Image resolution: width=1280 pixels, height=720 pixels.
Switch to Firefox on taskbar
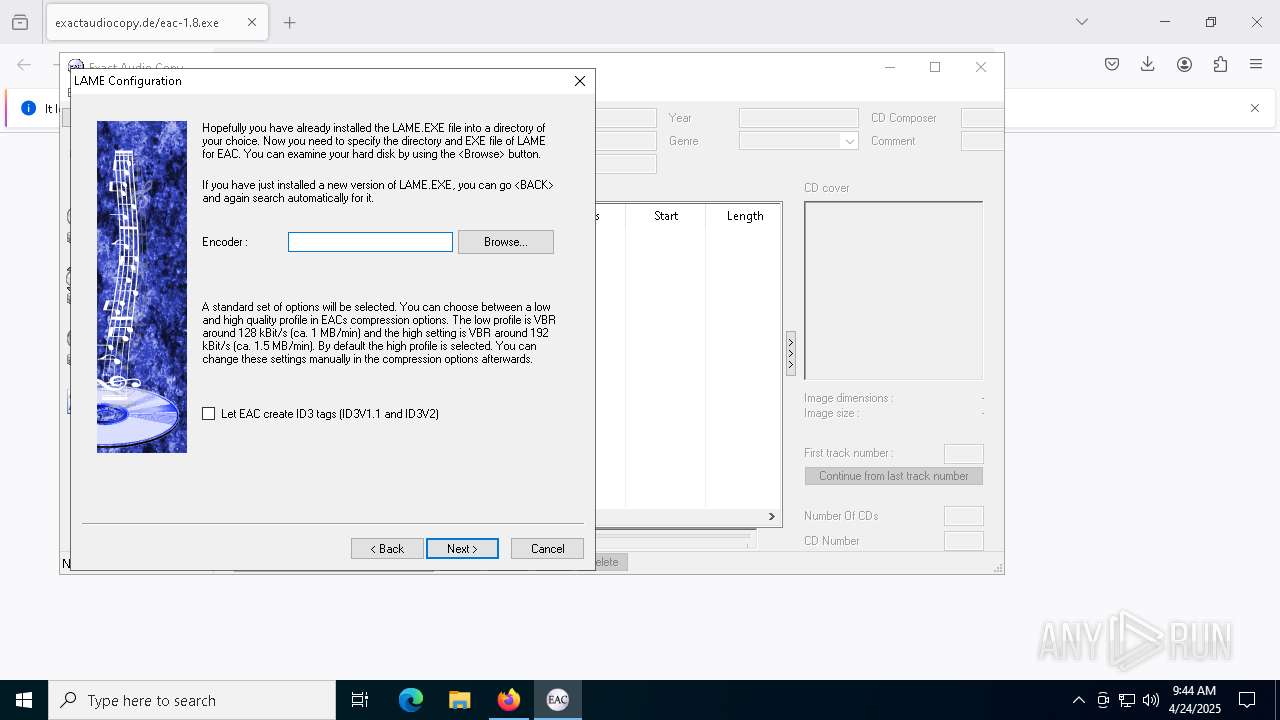[x=509, y=700]
